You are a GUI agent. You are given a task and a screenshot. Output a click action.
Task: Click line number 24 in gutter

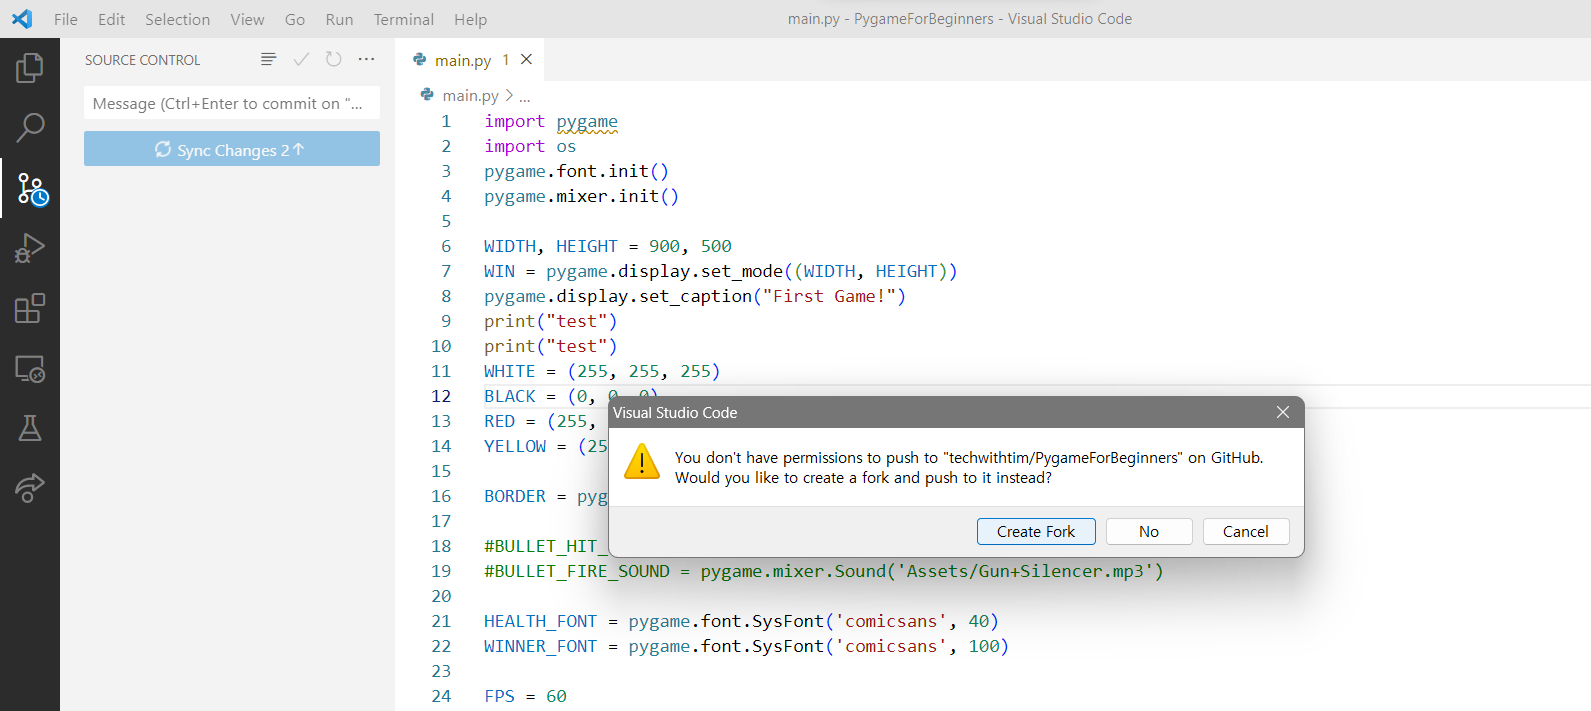441,696
